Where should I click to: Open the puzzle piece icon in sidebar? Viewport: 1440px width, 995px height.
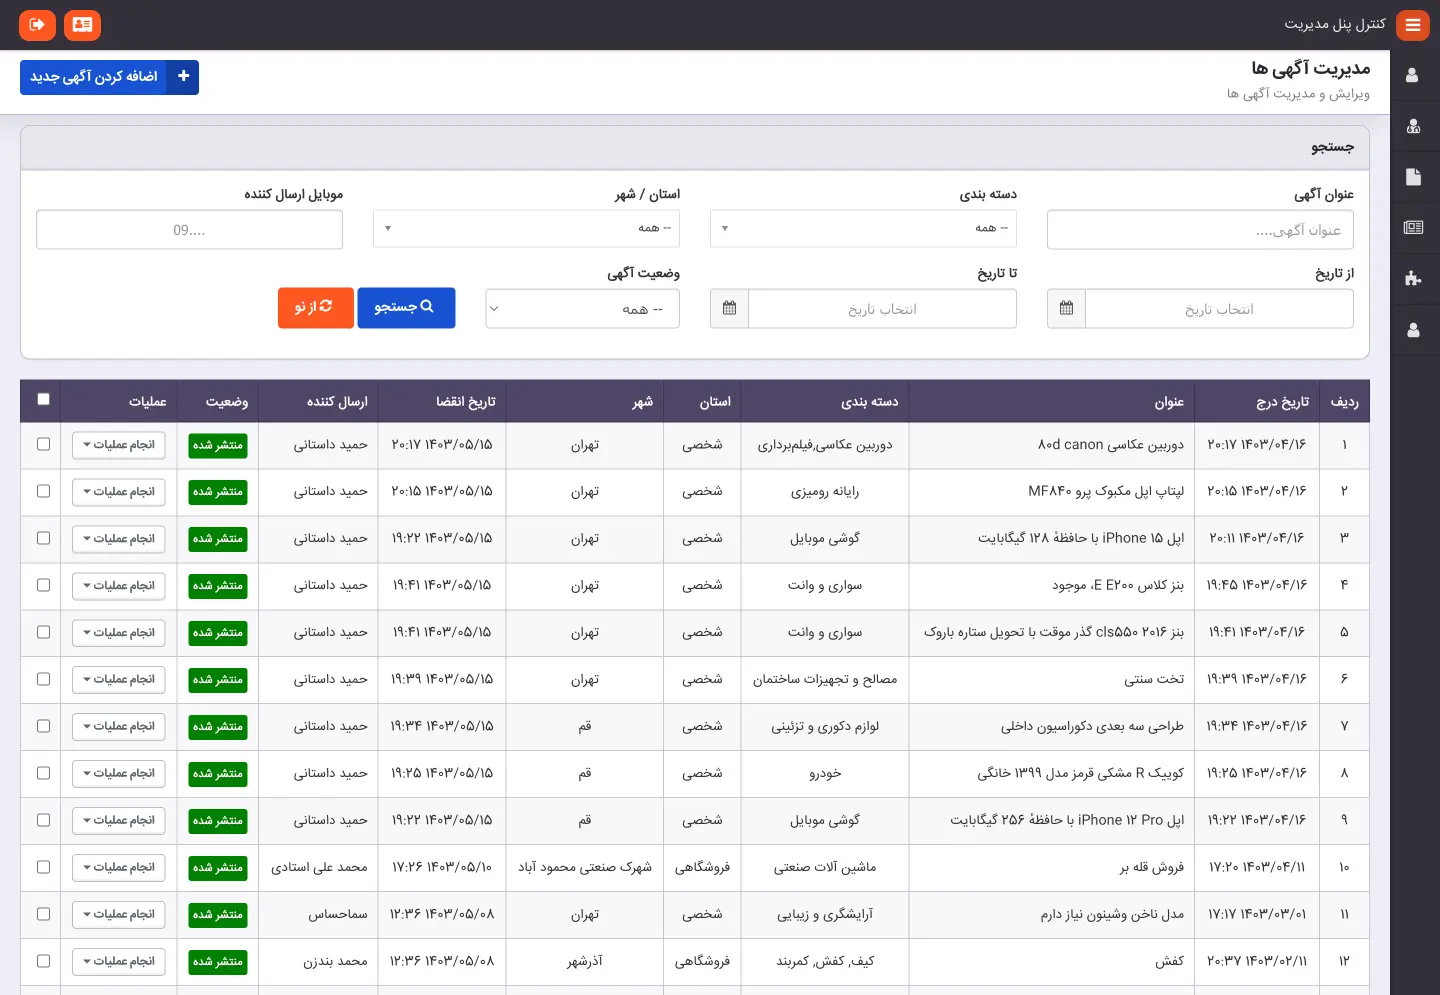pyautogui.click(x=1413, y=279)
